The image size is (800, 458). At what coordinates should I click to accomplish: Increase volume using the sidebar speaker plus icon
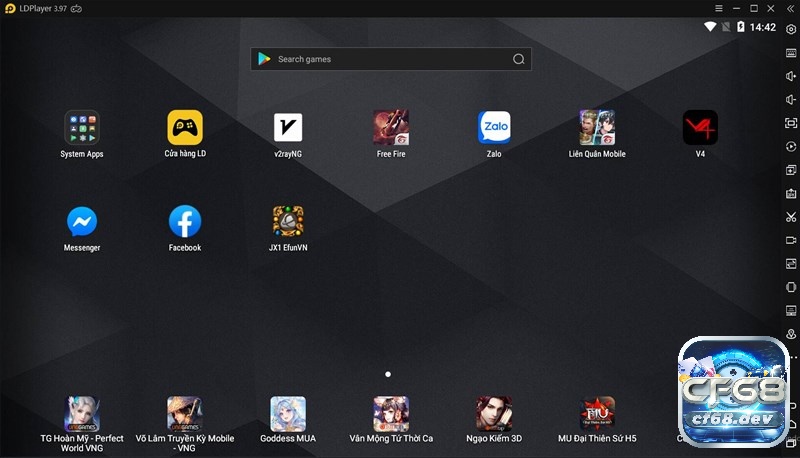791,76
